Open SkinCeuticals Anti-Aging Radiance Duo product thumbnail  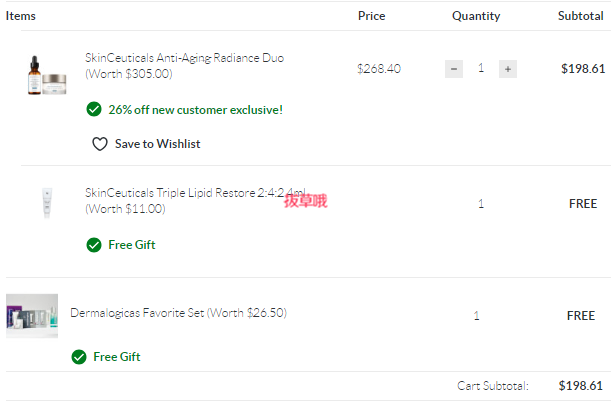click(47, 75)
